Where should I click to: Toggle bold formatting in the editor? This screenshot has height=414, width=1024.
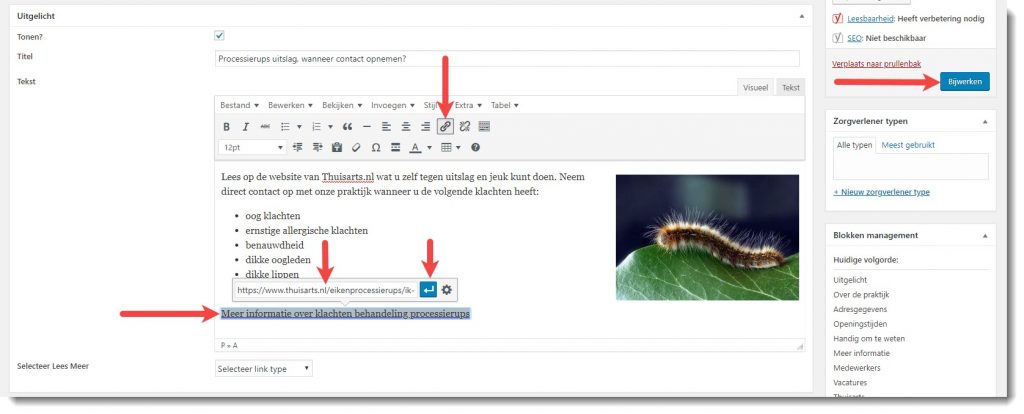tap(227, 127)
